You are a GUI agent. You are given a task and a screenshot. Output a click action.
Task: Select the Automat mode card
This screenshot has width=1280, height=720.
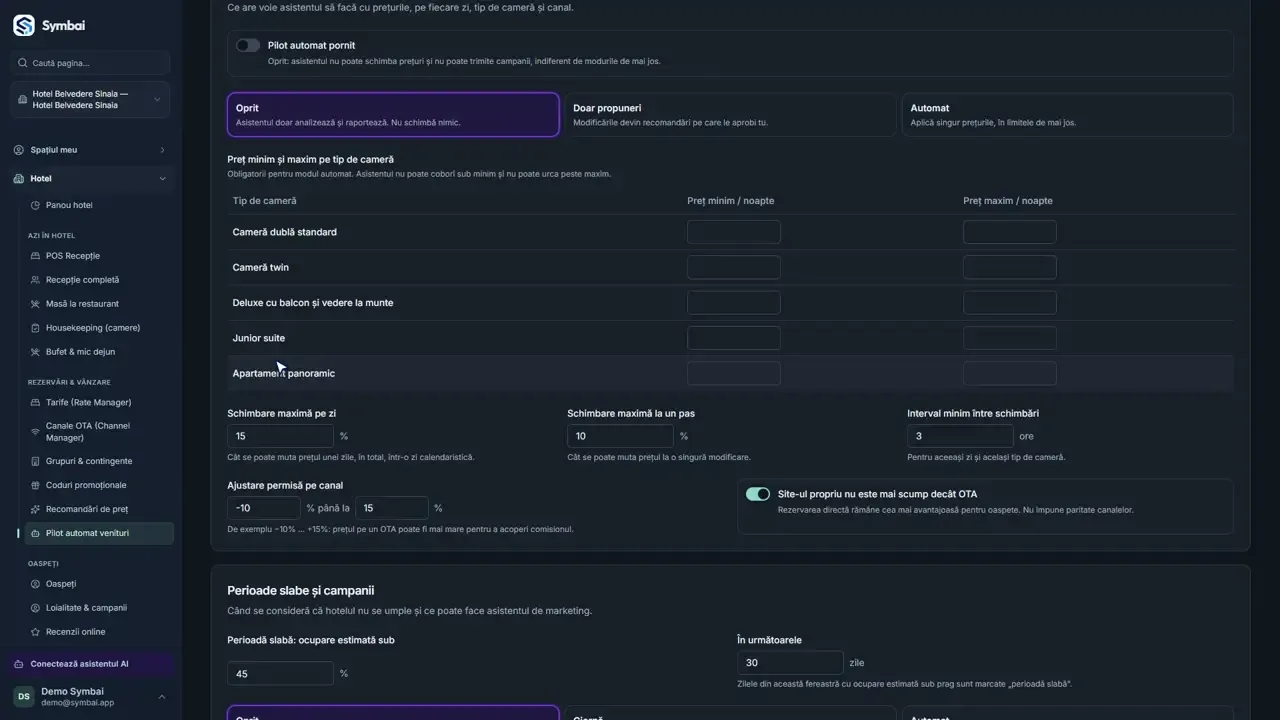pyautogui.click(x=1067, y=115)
